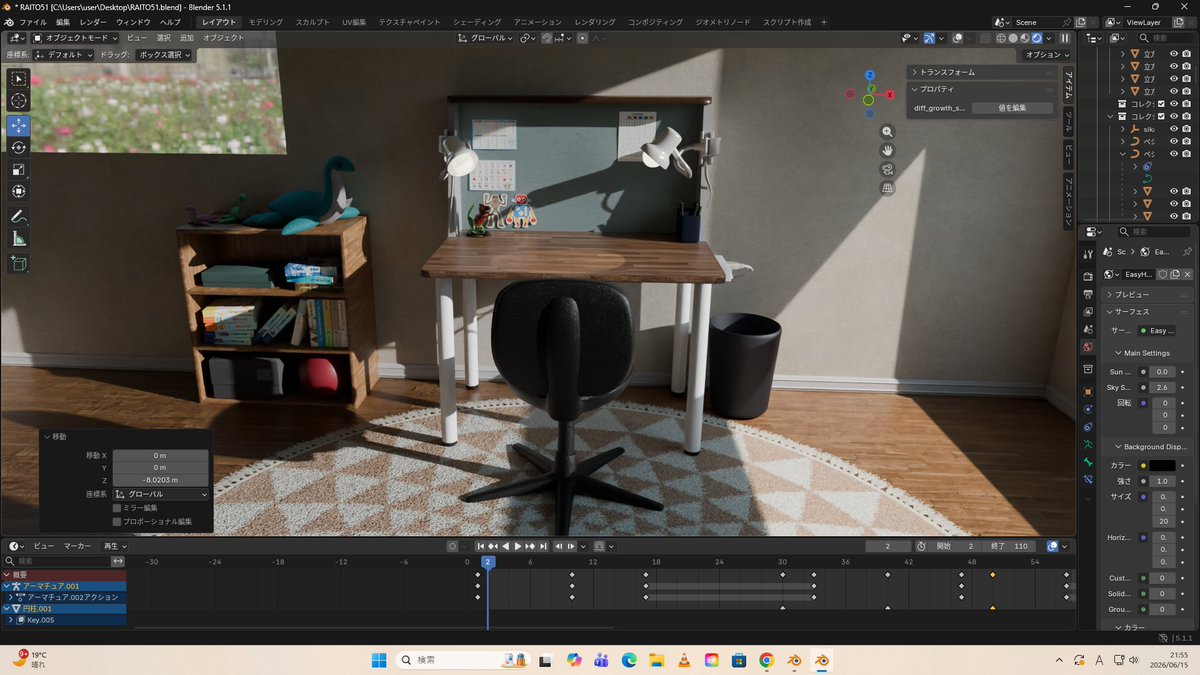Select the Rotate tool
The height and width of the screenshot is (675, 1200).
pyautogui.click(x=19, y=147)
